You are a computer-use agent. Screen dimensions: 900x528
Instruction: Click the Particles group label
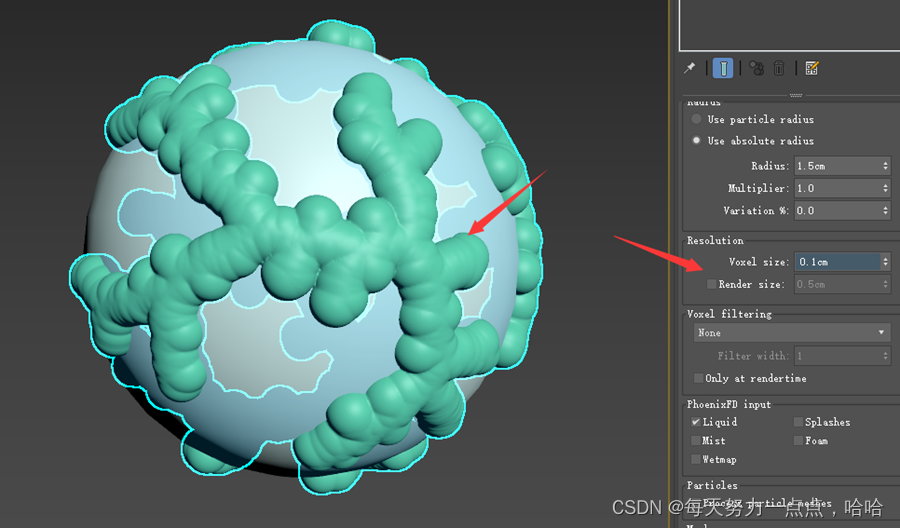pyautogui.click(x=712, y=485)
